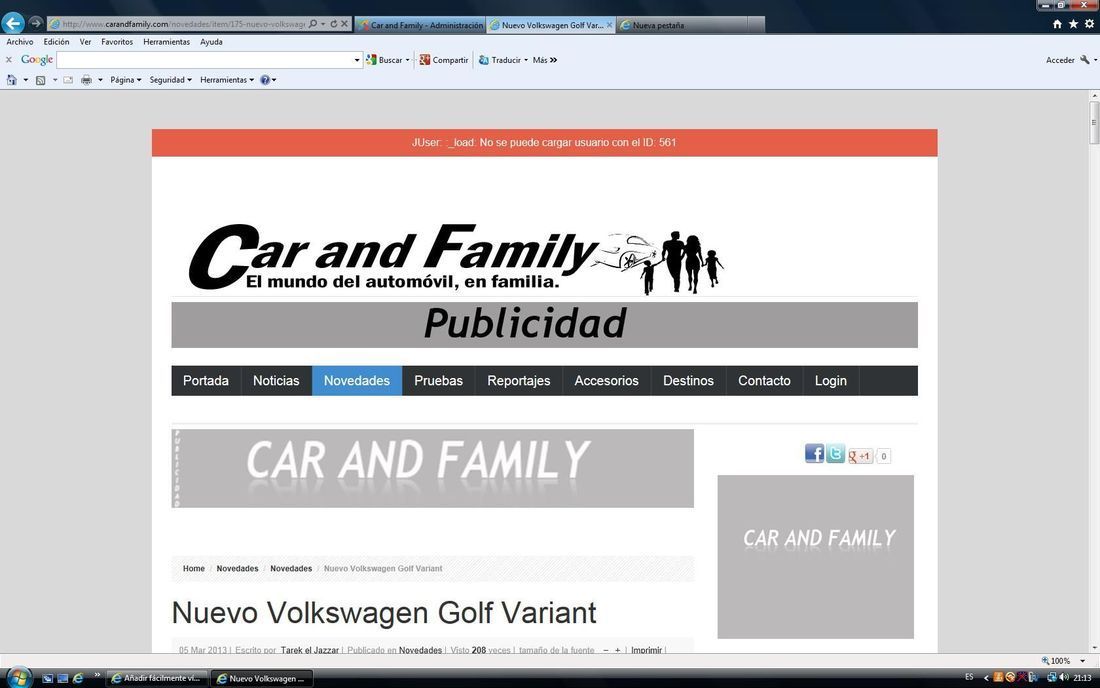Share article via Facebook icon
The height and width of the screenshot is (688, 1100).
pos(814,453)
